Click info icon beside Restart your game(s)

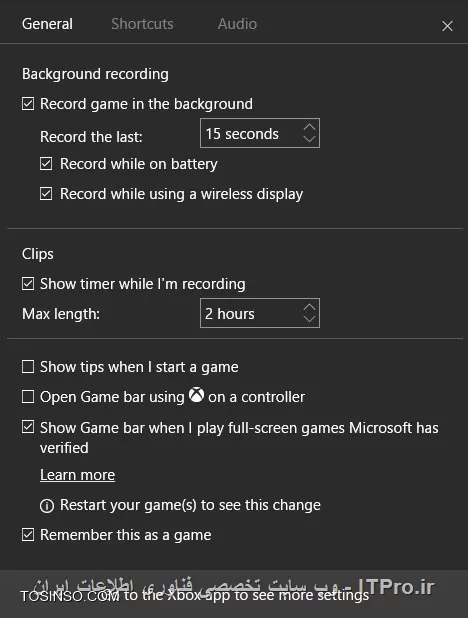tap(47, 506)
